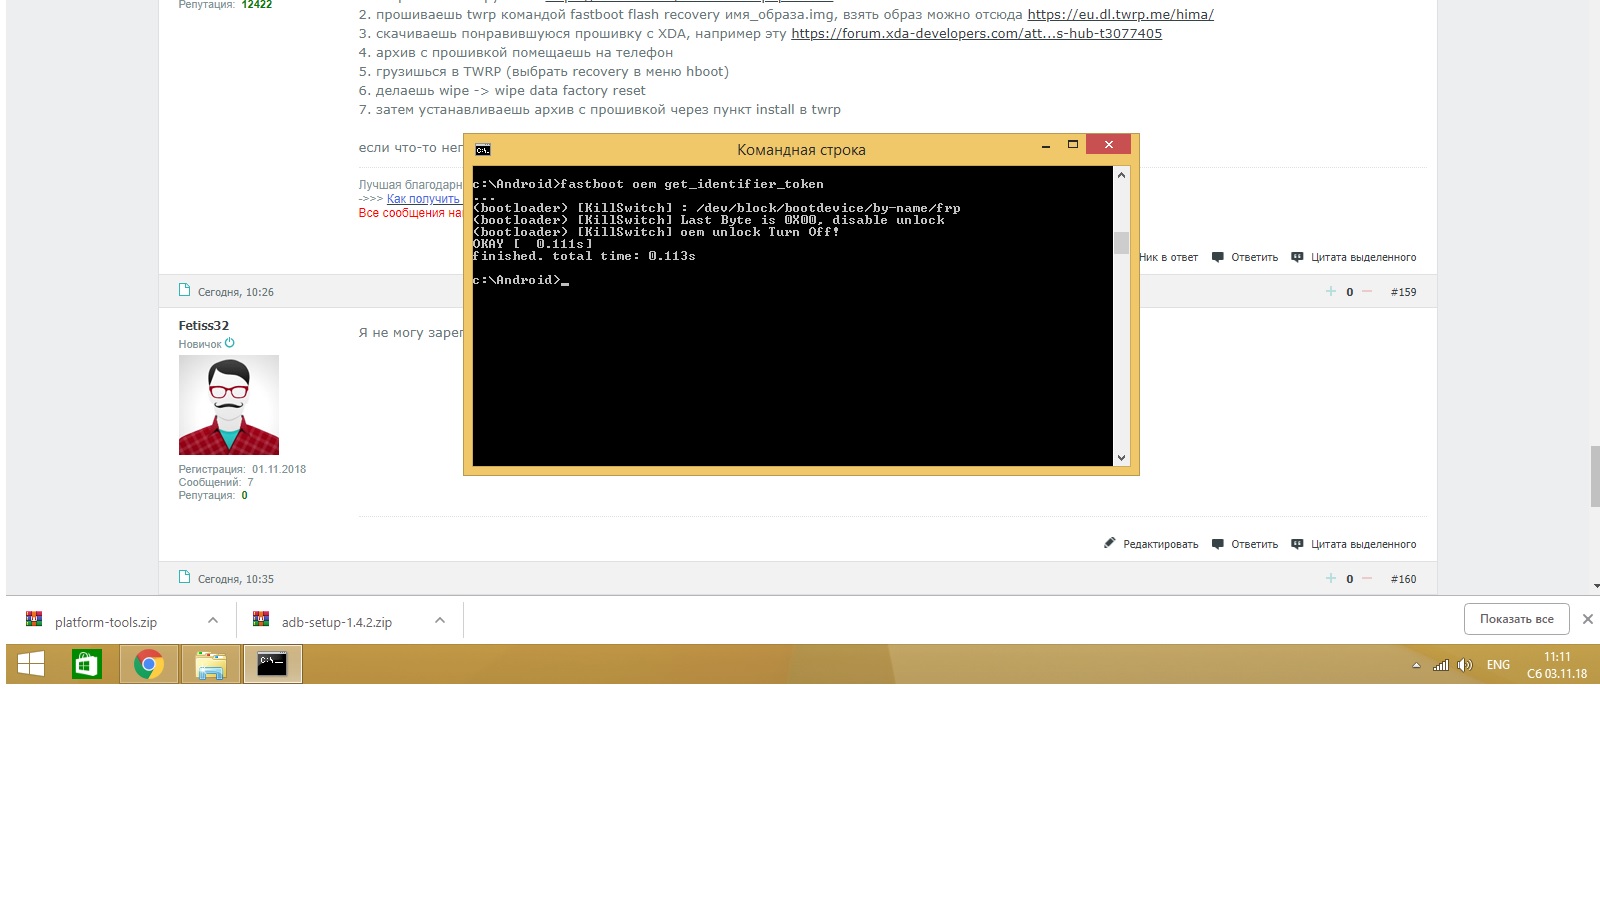Show hidden tray icons arrow
Image resolution: width=1600 pixels, height=900 pixels.
(x=1416, y=665)
